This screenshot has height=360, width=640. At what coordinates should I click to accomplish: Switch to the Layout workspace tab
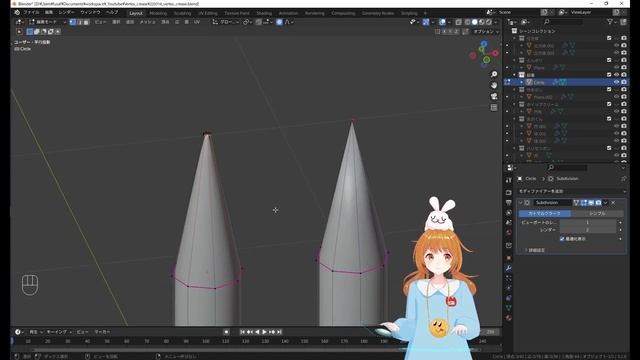136,13
